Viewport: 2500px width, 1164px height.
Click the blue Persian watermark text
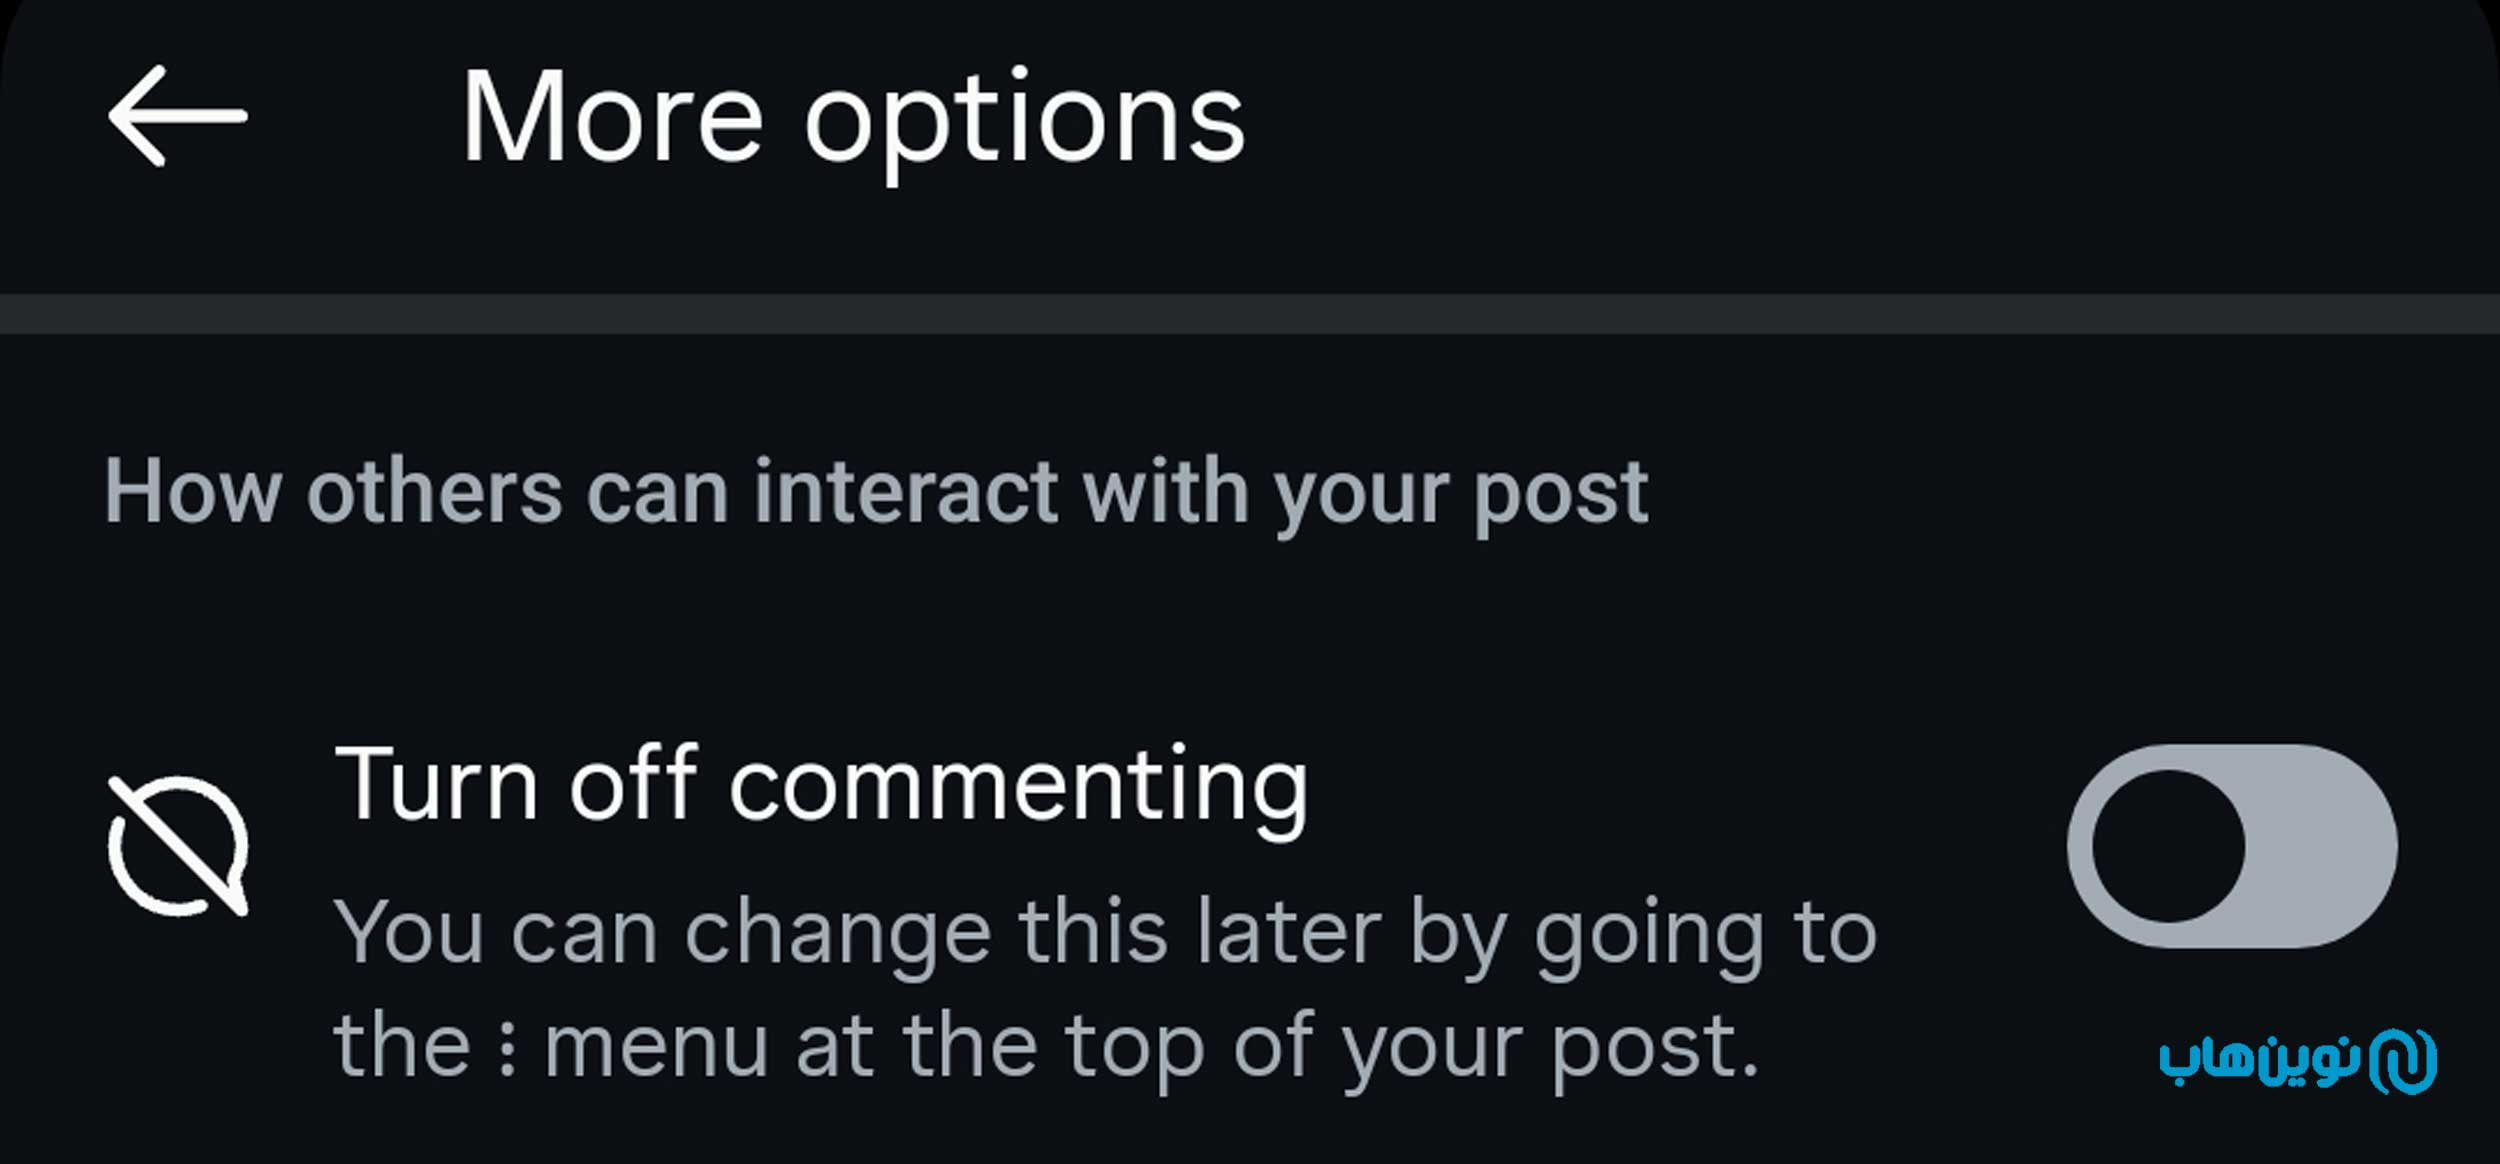(2260, 1061)
